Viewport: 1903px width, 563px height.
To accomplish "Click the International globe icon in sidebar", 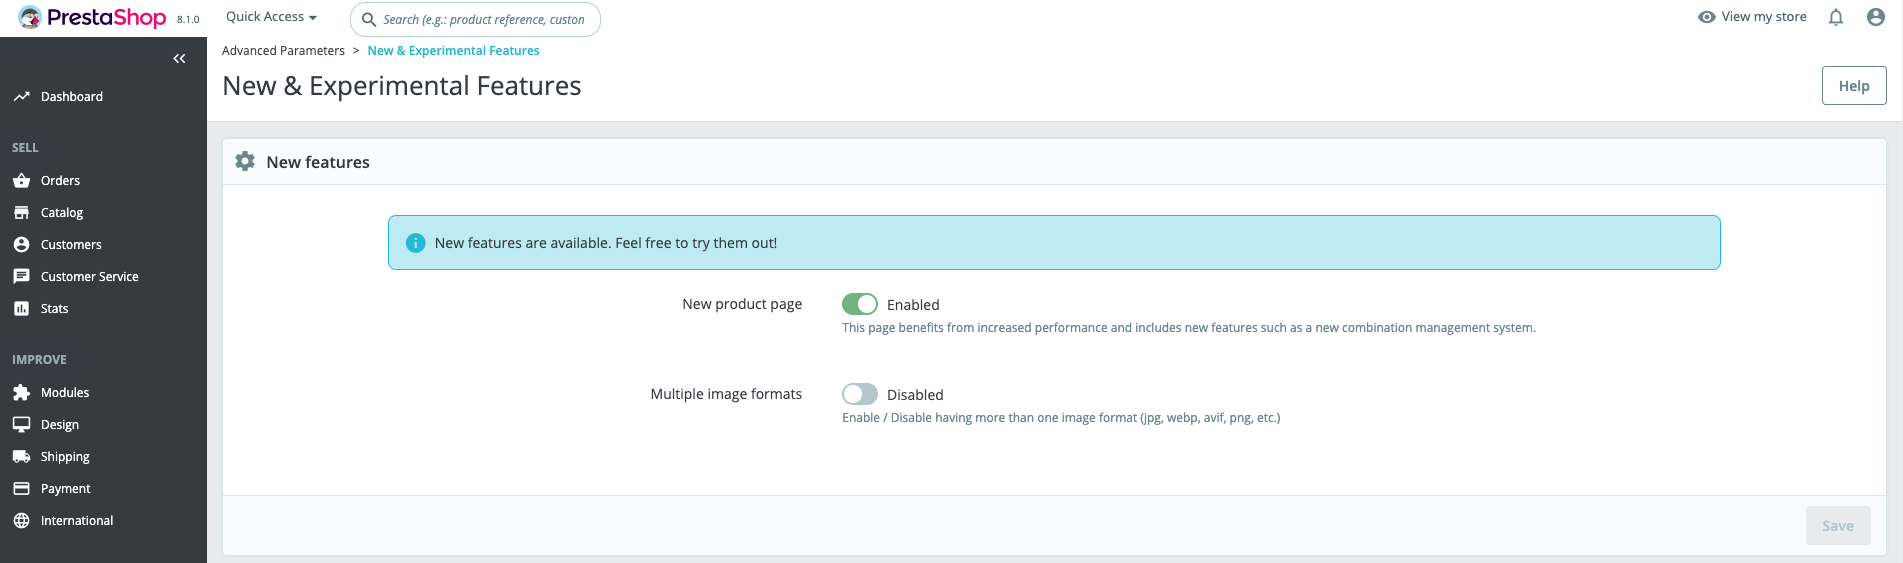I will click(x=21, y=521).
